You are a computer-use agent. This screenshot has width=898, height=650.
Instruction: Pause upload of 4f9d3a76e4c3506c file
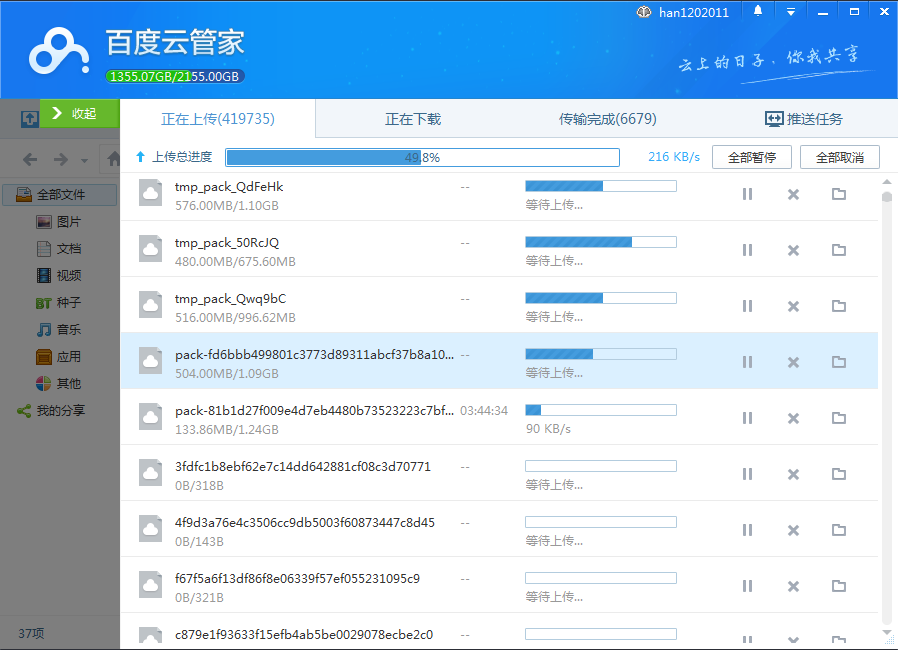tap(747, 530)
